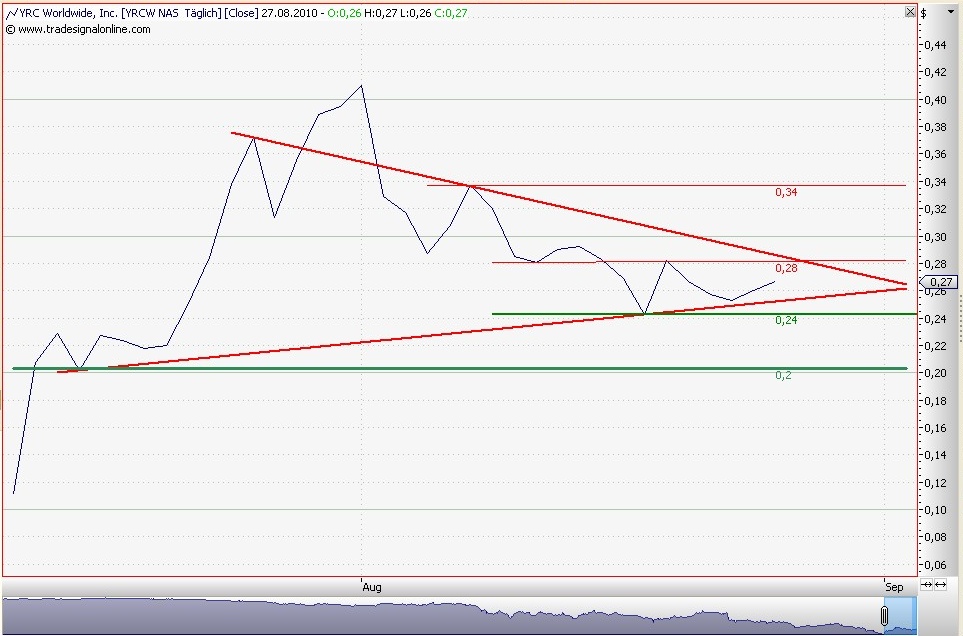The image size is (963, 636).
Task: Close the YRC Worldwide chart window
Action: click(x=910, y=12)
